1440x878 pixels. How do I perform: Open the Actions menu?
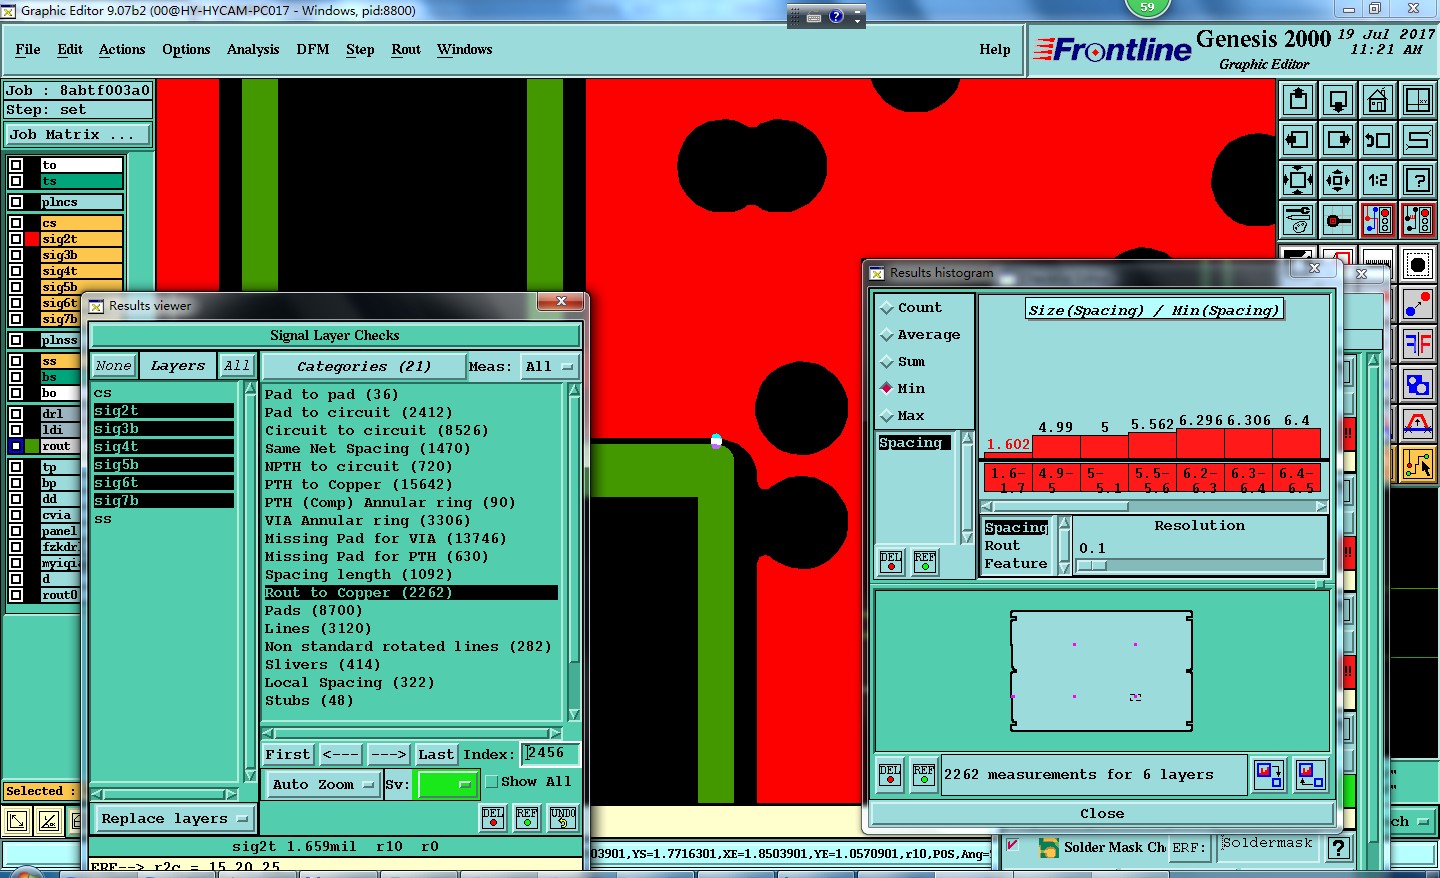point(122,49)
